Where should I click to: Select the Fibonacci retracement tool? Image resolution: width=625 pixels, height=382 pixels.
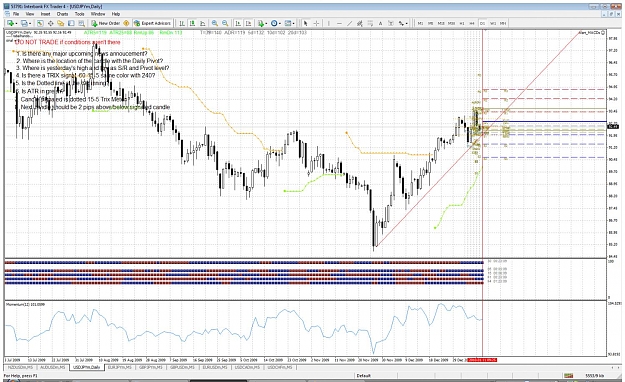370,23
